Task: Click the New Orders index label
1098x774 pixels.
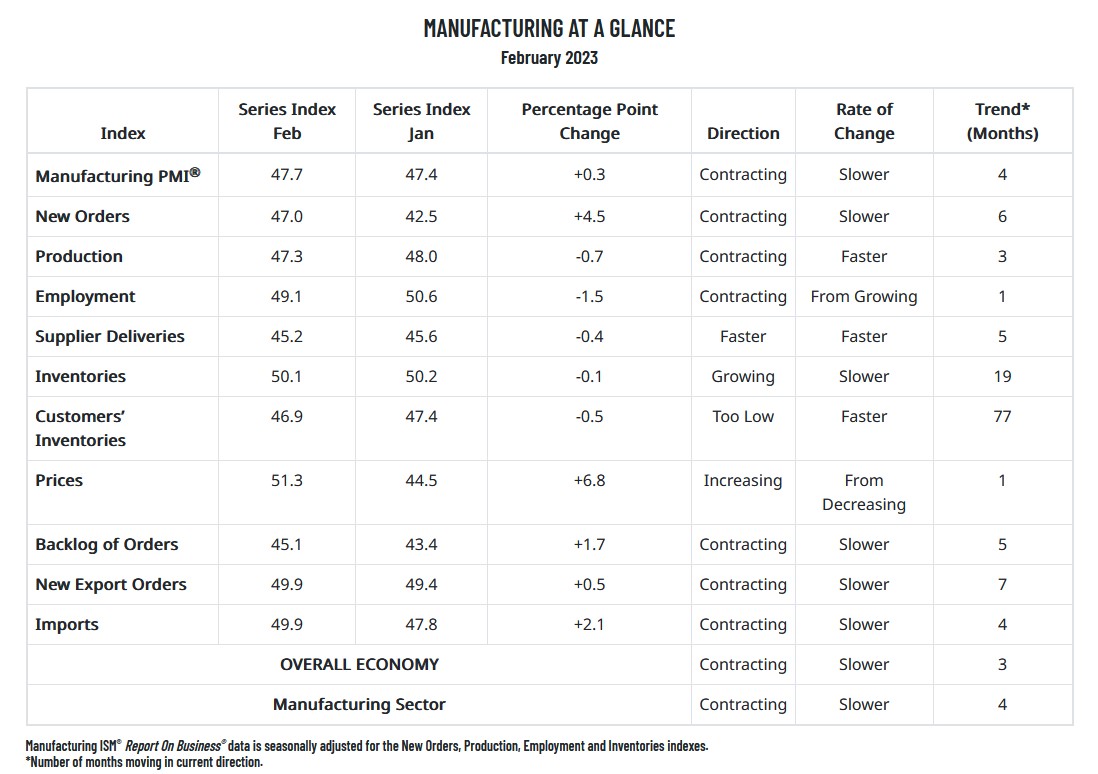Action: click(83, 216)
